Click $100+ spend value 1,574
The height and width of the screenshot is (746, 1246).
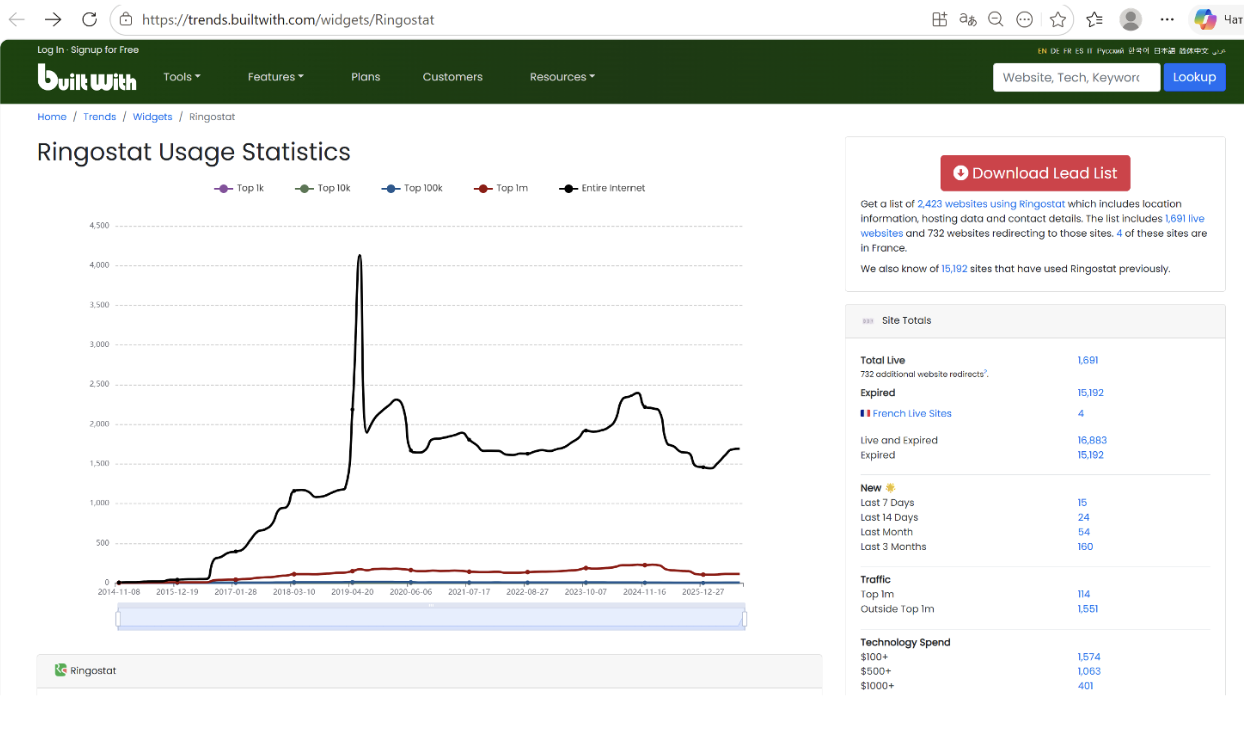1088,657
